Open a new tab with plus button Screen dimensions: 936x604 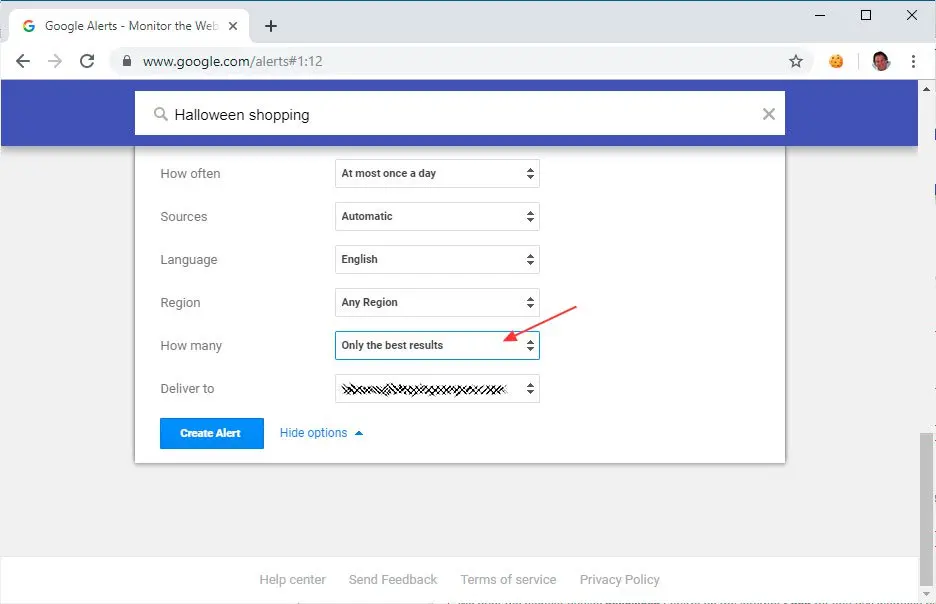(x=271, y=26)
